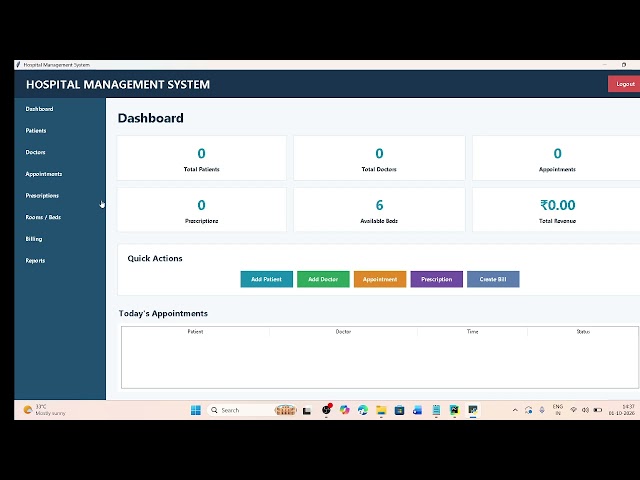Open the weather widget showing 33°C
The height and width of the screenshot is (480, 640).
44,410
